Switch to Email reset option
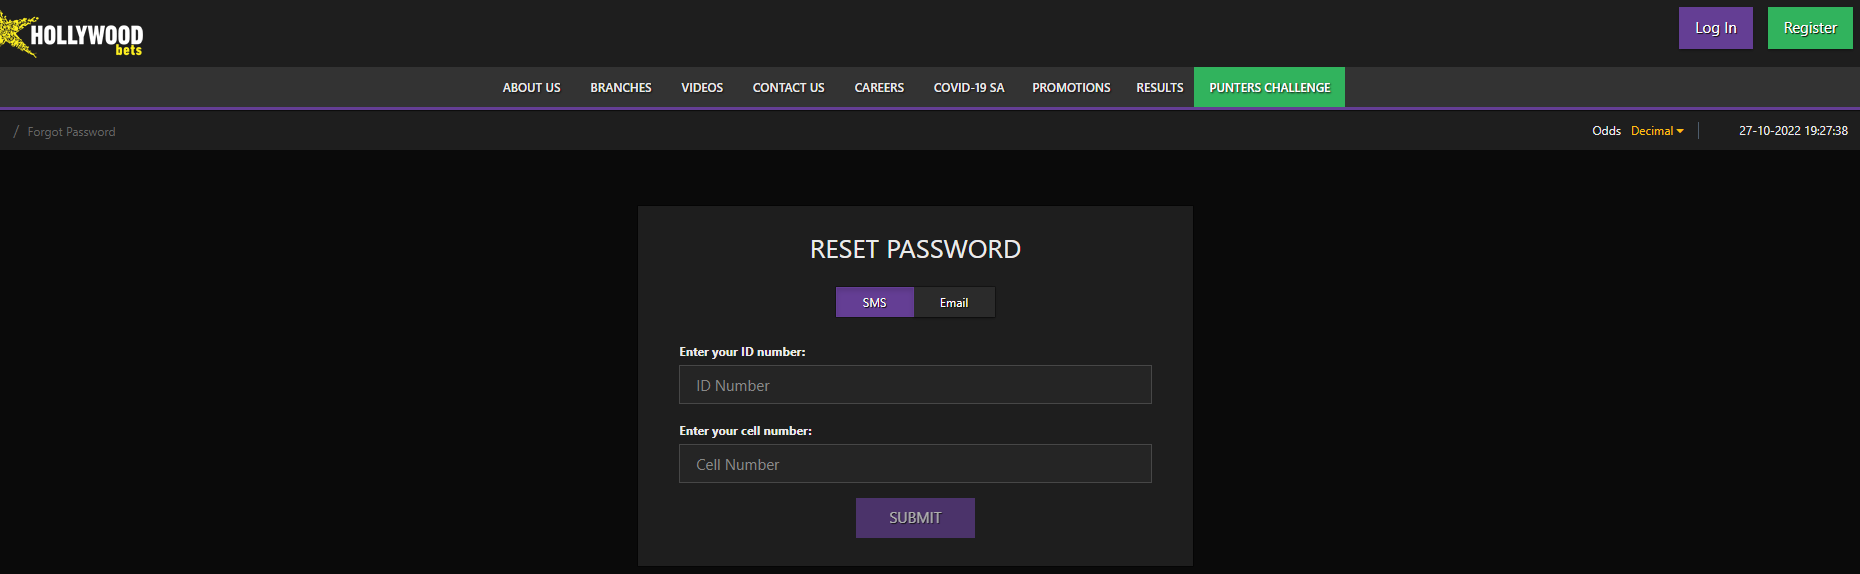Viewport: 1860px width, 574px height. pyautogui.click(x=954, y=302)
